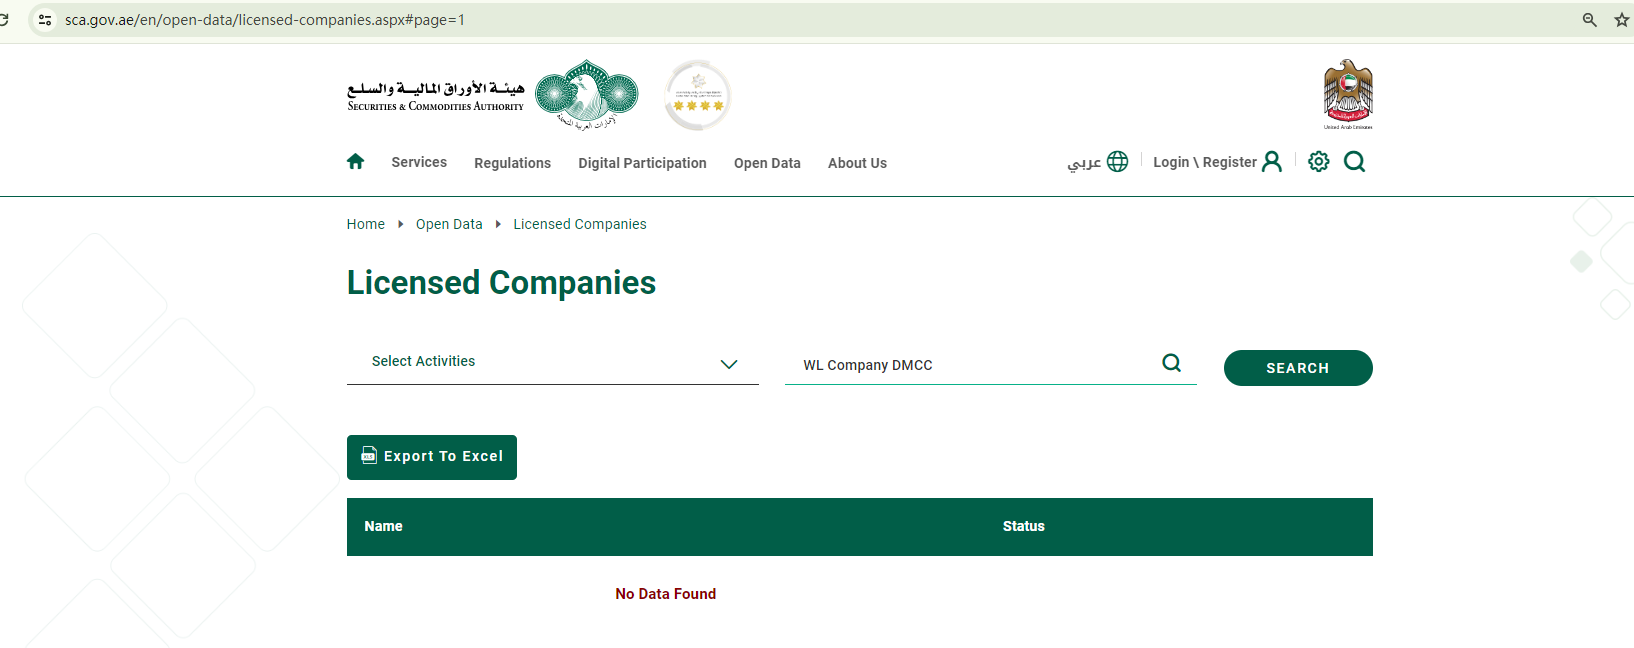Click the globe language icon
1634x648 pixels.
(x=1118, y=162)
